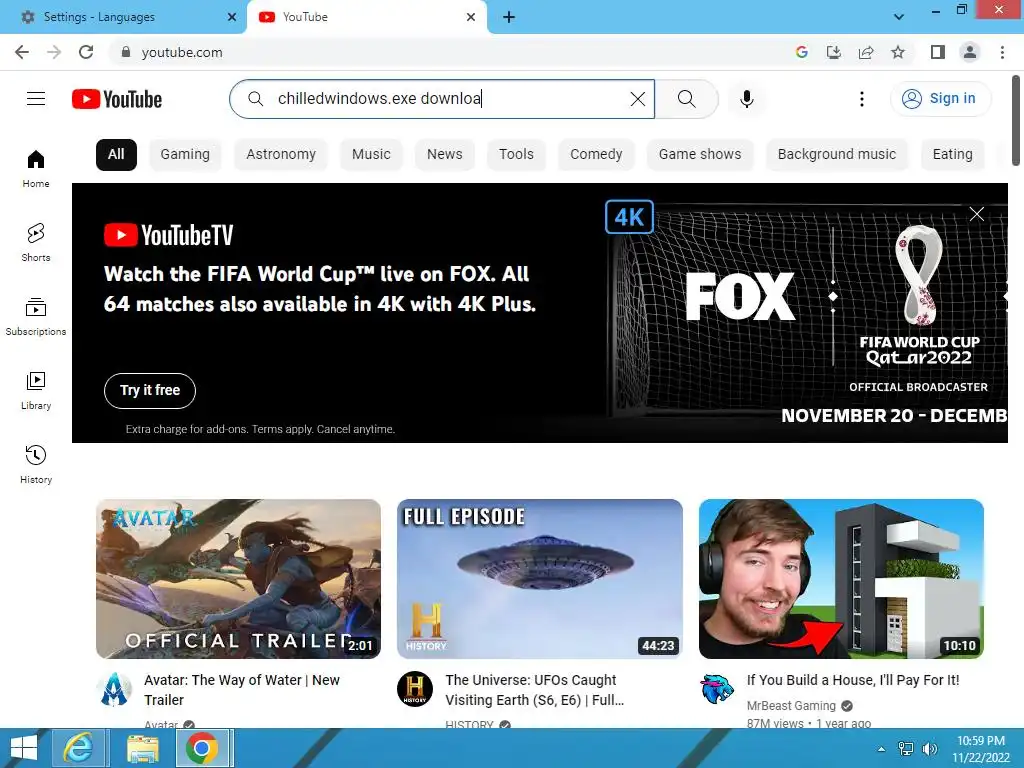Start voice search with microphone icon

pyautogui.click(x=746, y=99)
